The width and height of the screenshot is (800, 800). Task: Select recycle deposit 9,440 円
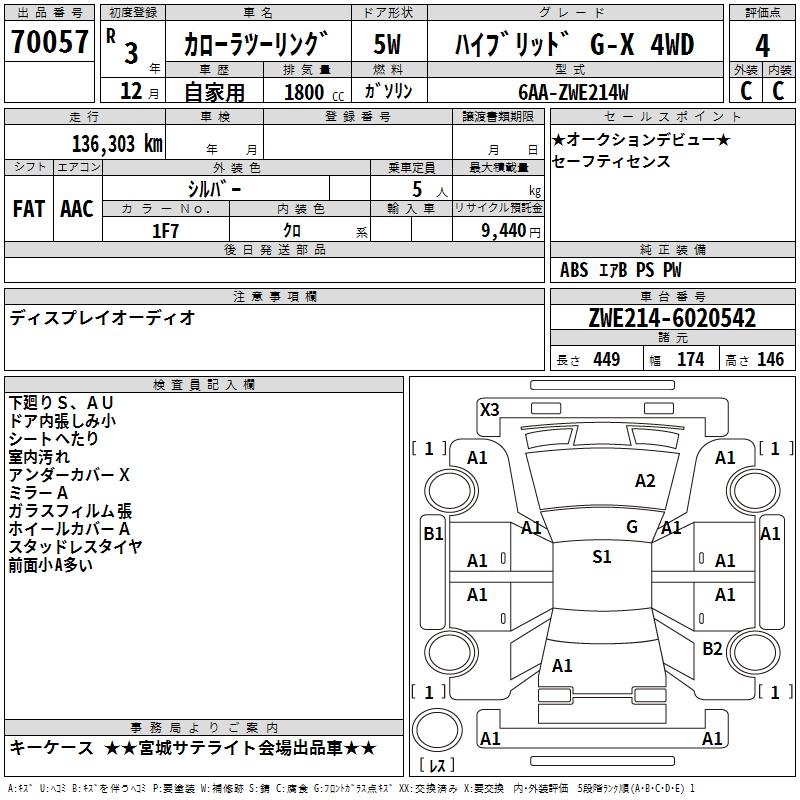(x=511, y=231)
